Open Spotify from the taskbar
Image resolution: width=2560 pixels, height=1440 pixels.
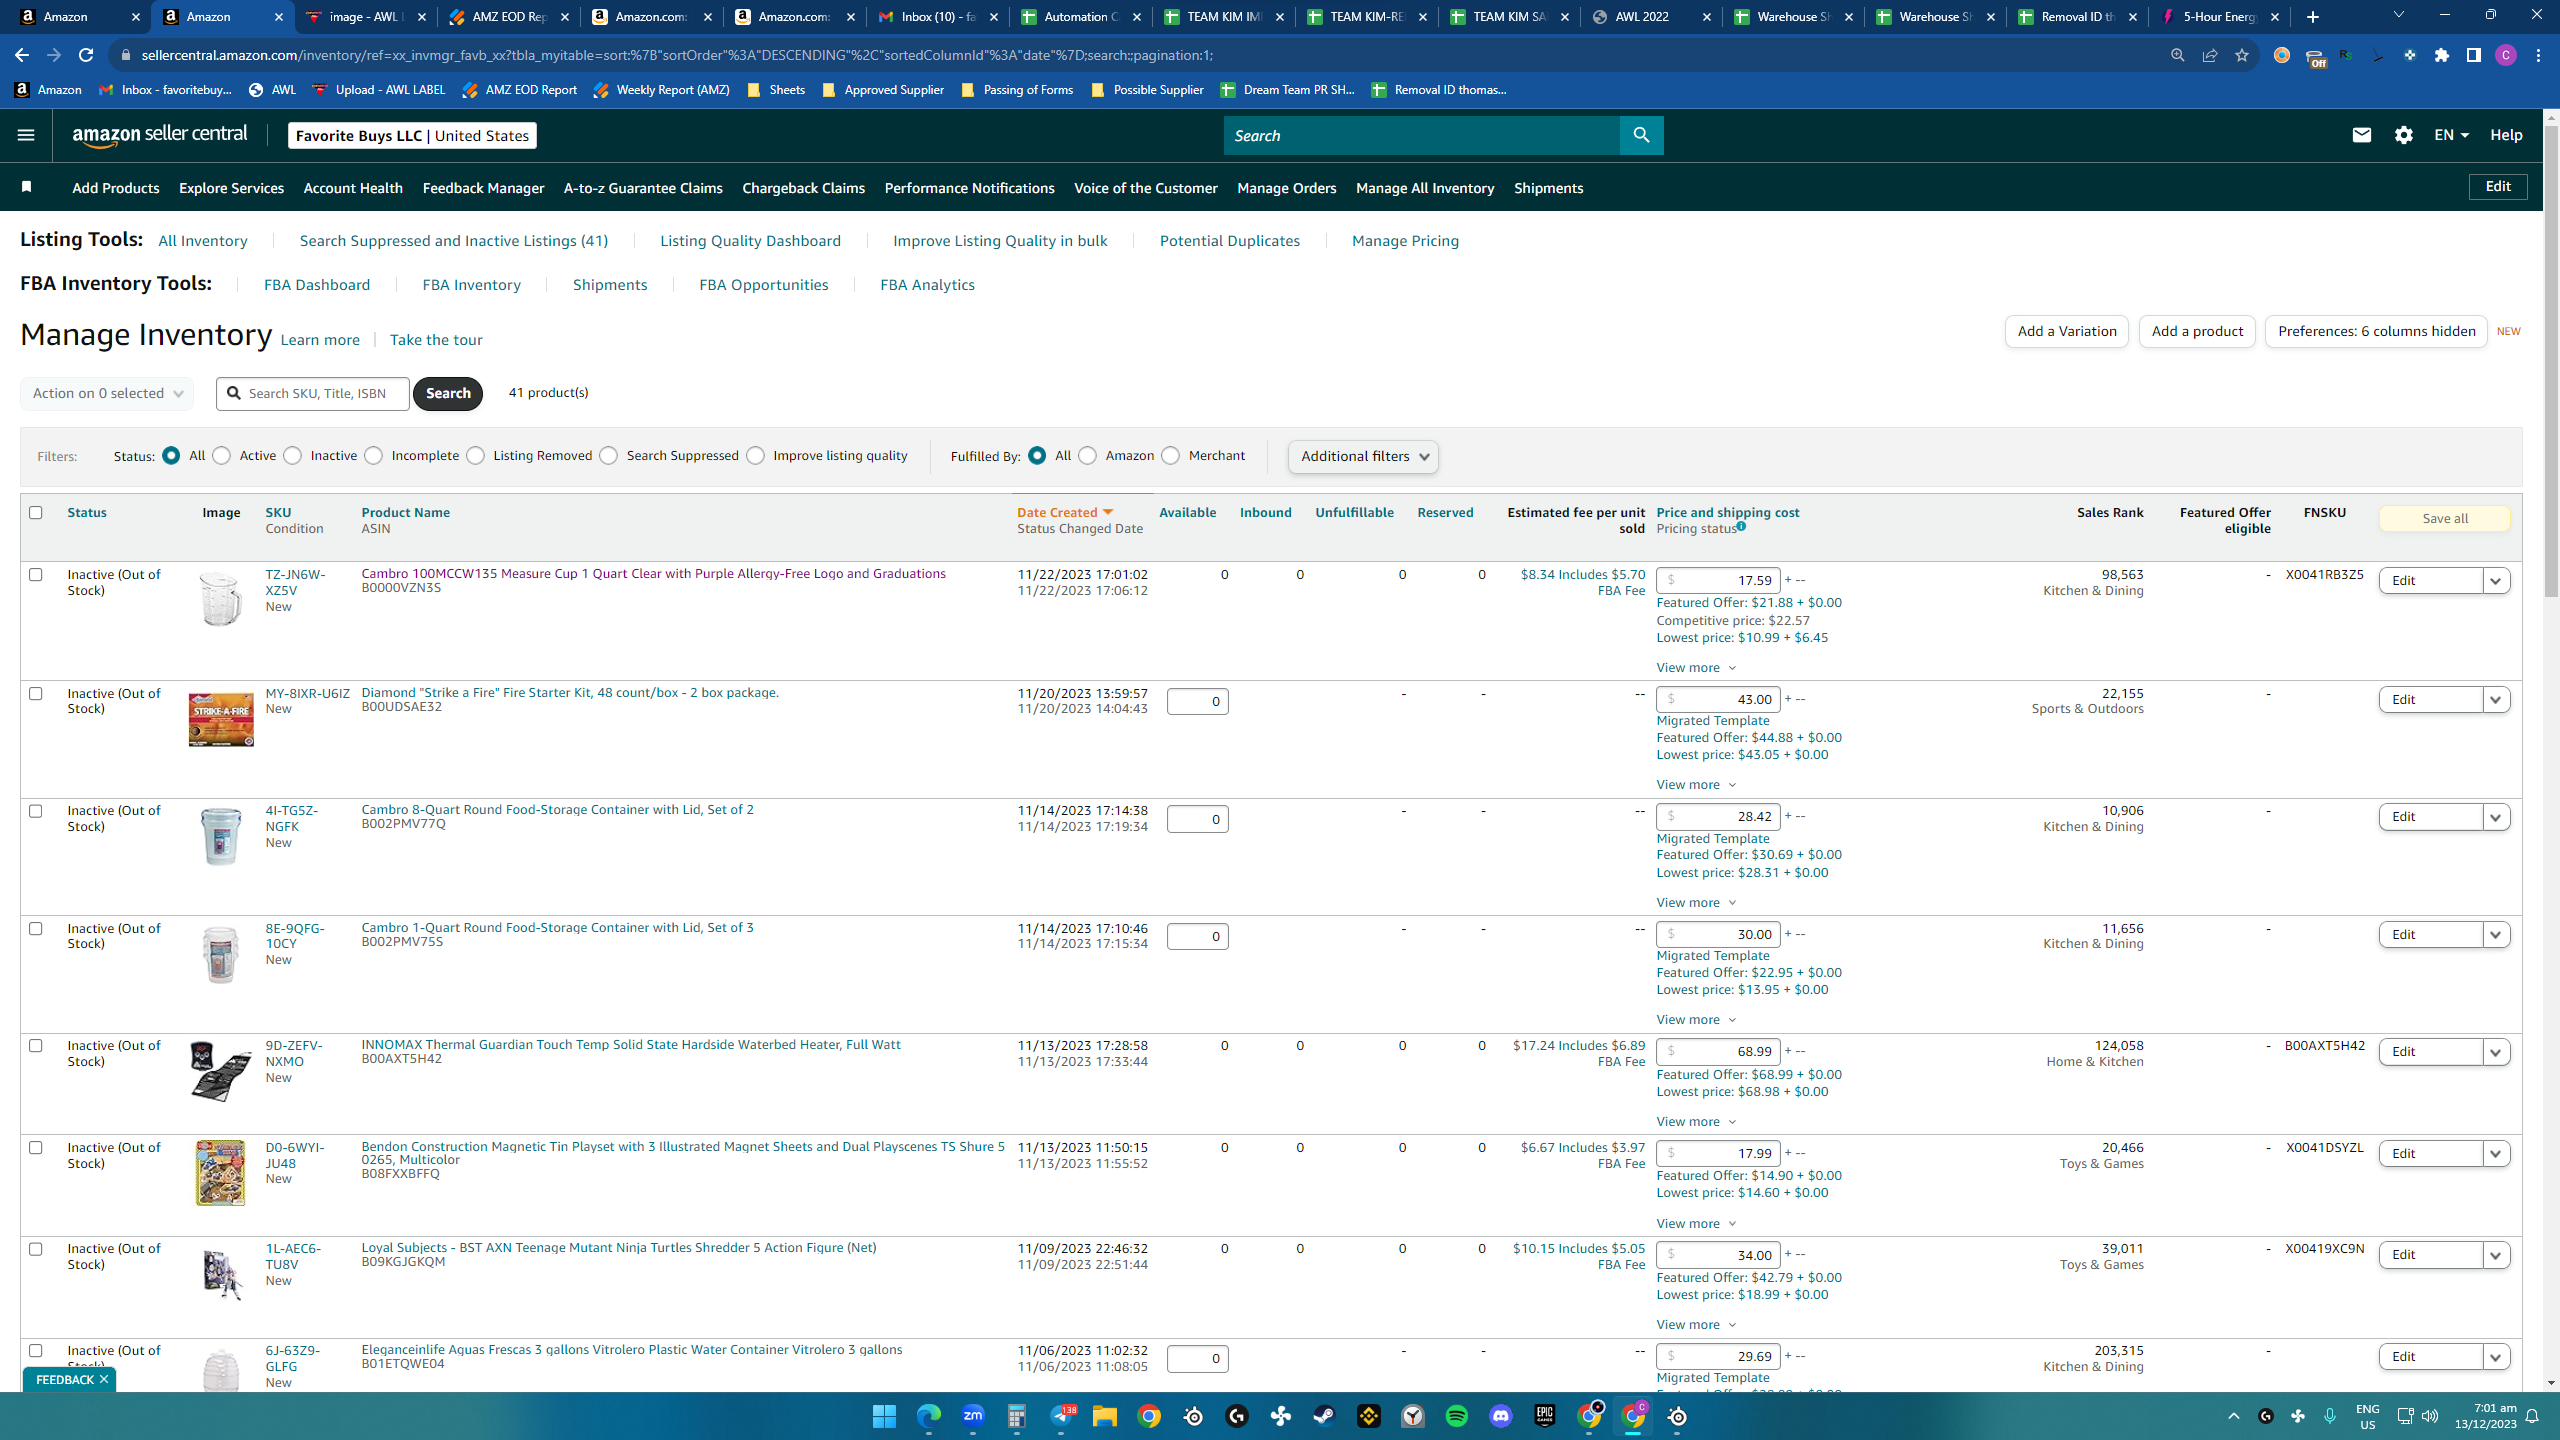tap(1457, 1416)
